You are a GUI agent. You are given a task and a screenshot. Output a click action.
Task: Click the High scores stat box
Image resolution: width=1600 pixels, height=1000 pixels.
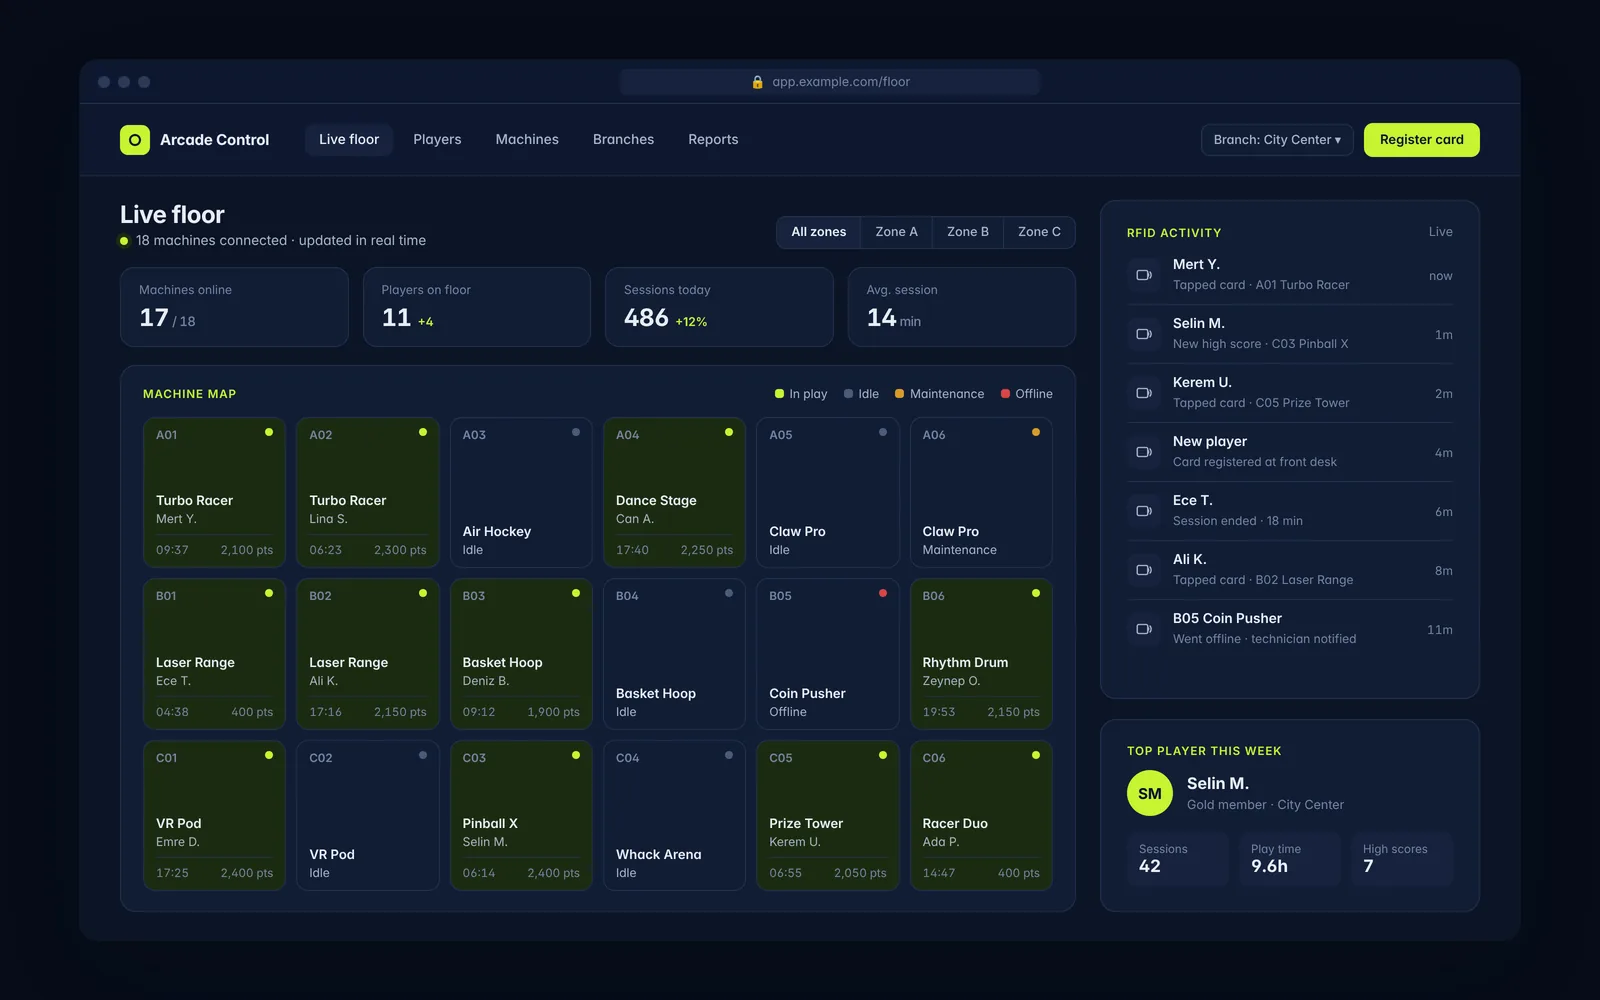pos(1402,859)
